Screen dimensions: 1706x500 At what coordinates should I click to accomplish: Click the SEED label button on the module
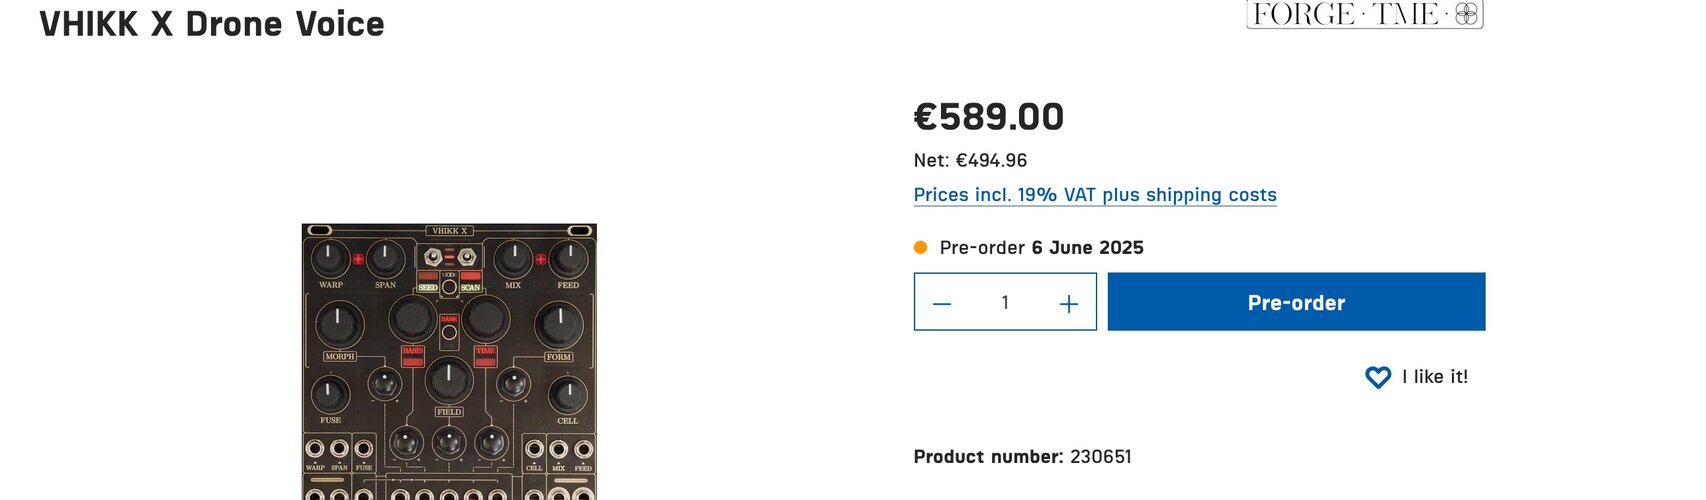point(428,287)
